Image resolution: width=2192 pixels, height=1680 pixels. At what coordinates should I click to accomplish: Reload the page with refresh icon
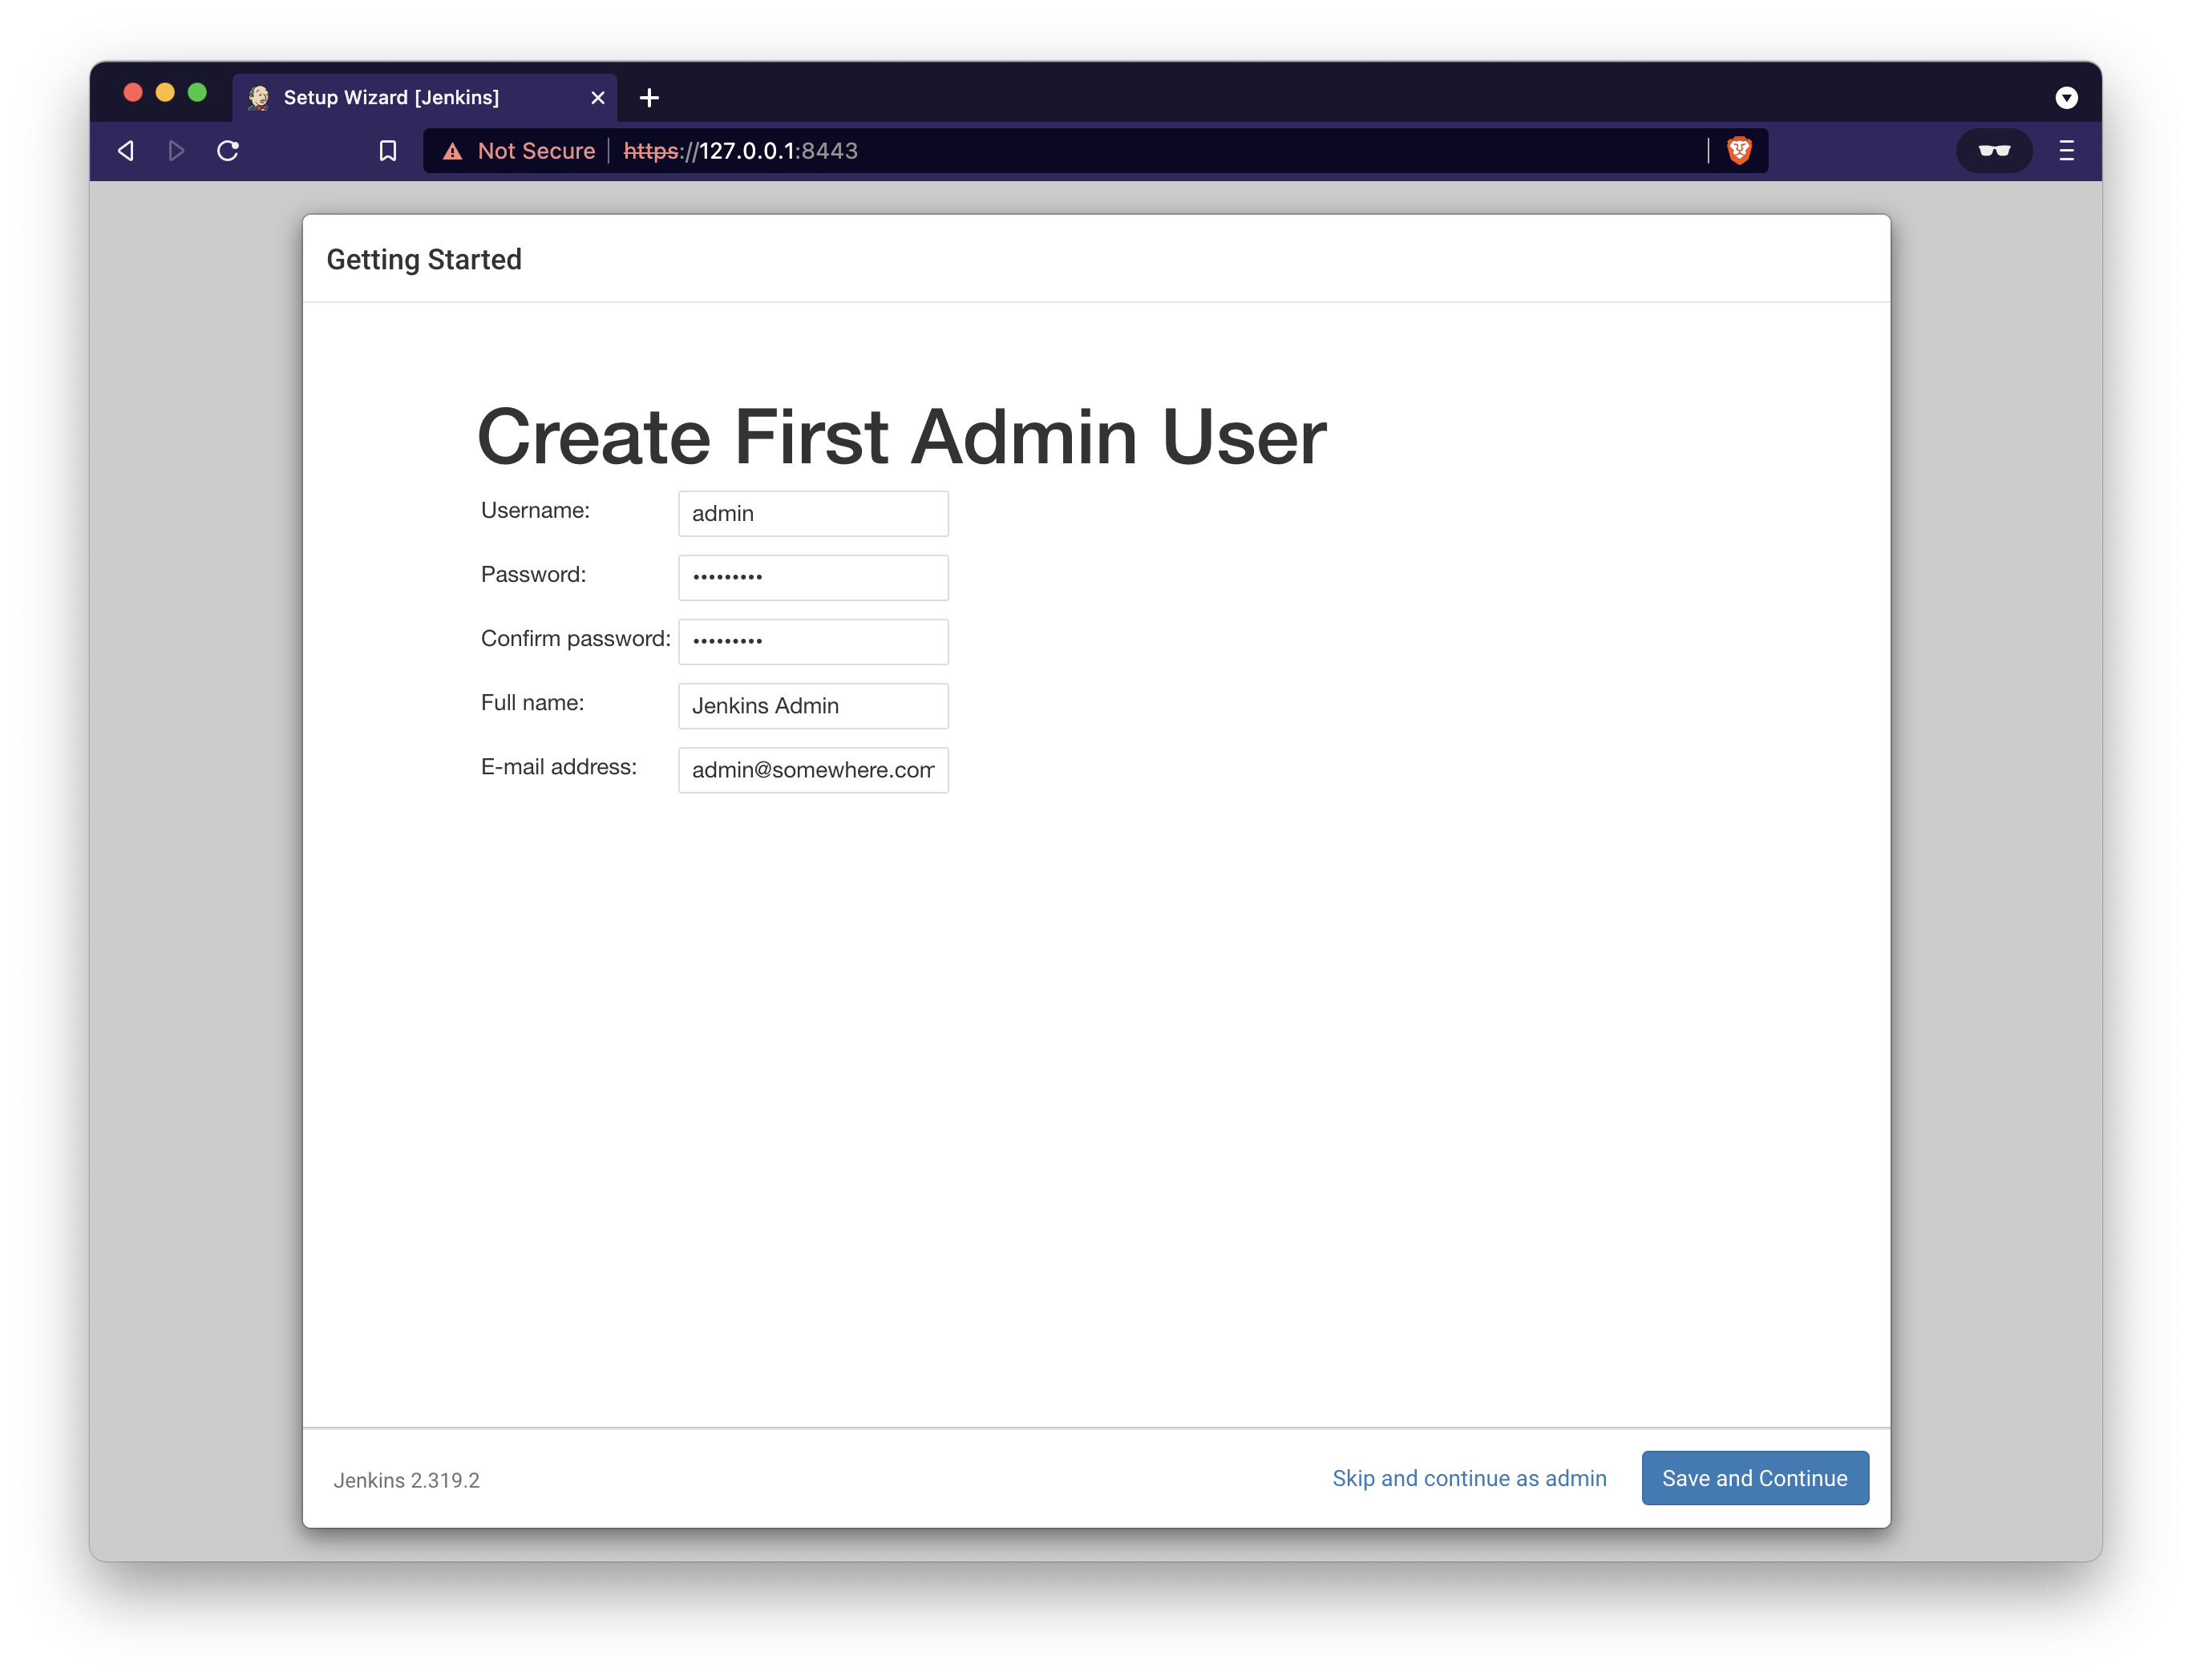tap(228, 151)
